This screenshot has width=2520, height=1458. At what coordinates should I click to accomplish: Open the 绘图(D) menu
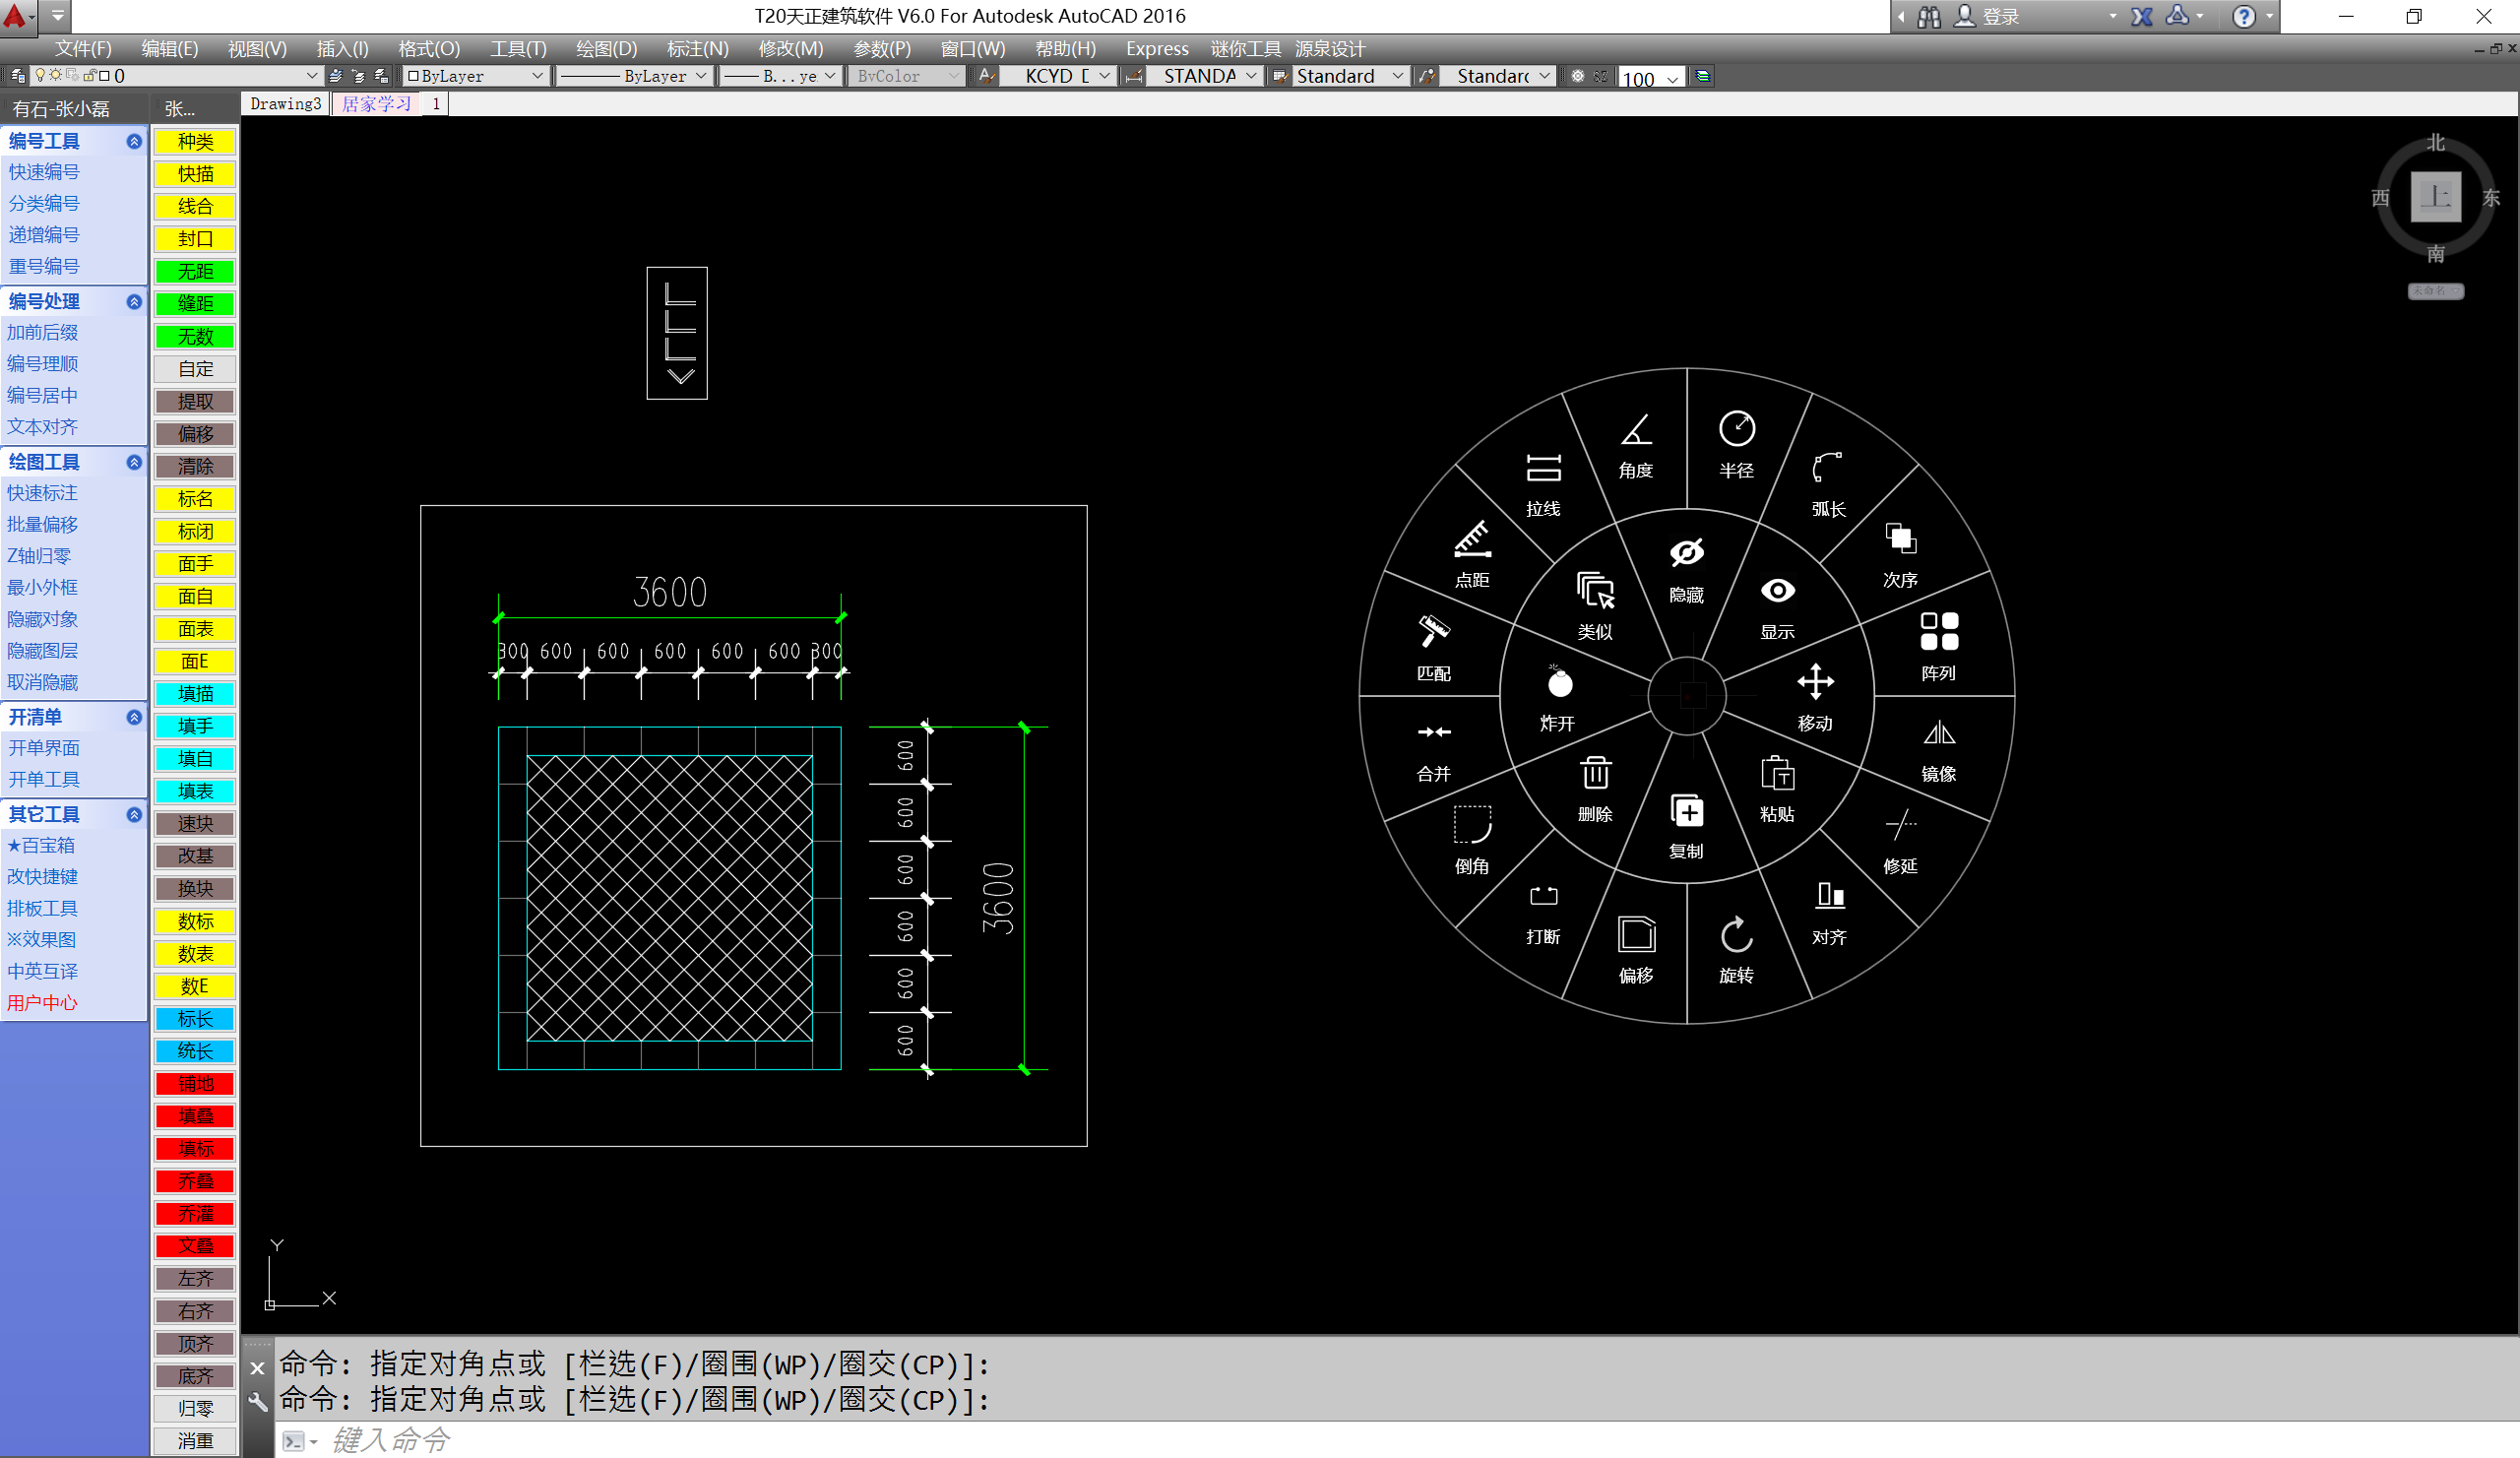tap(606, 49)
